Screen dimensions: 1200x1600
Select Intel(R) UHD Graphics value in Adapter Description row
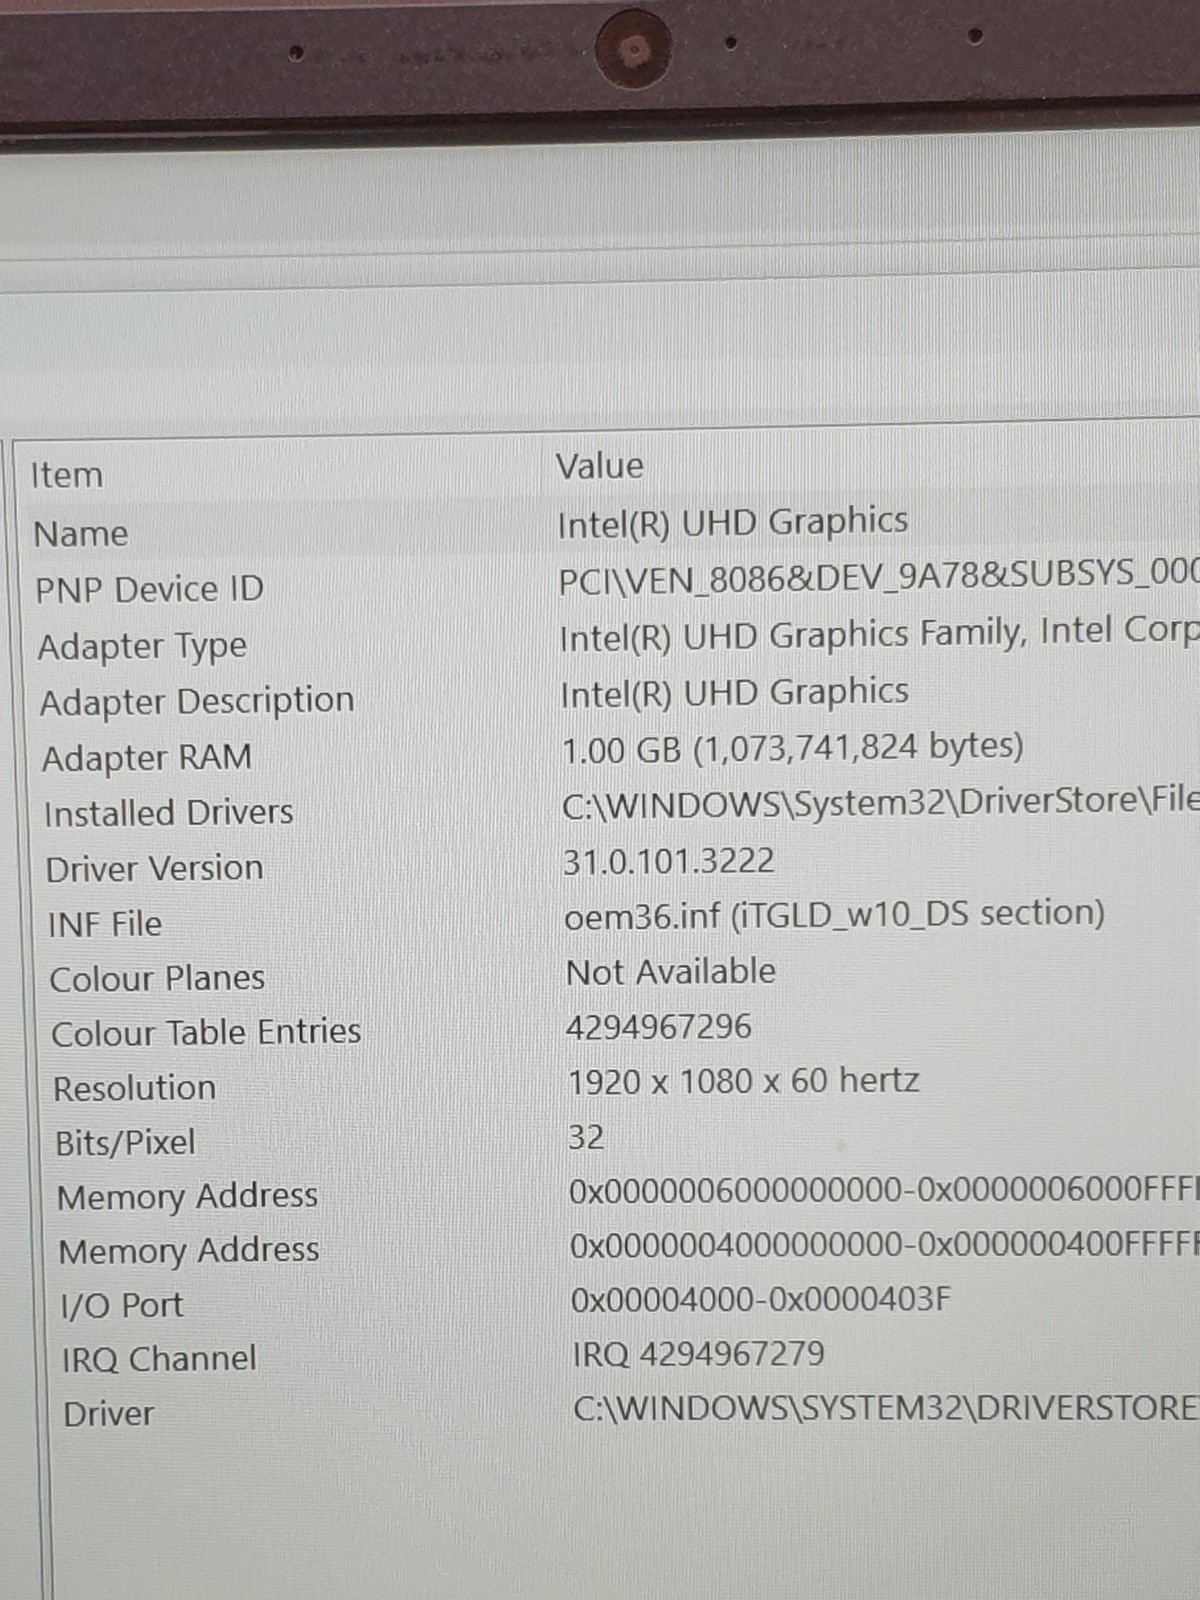[x=735, y=692]
